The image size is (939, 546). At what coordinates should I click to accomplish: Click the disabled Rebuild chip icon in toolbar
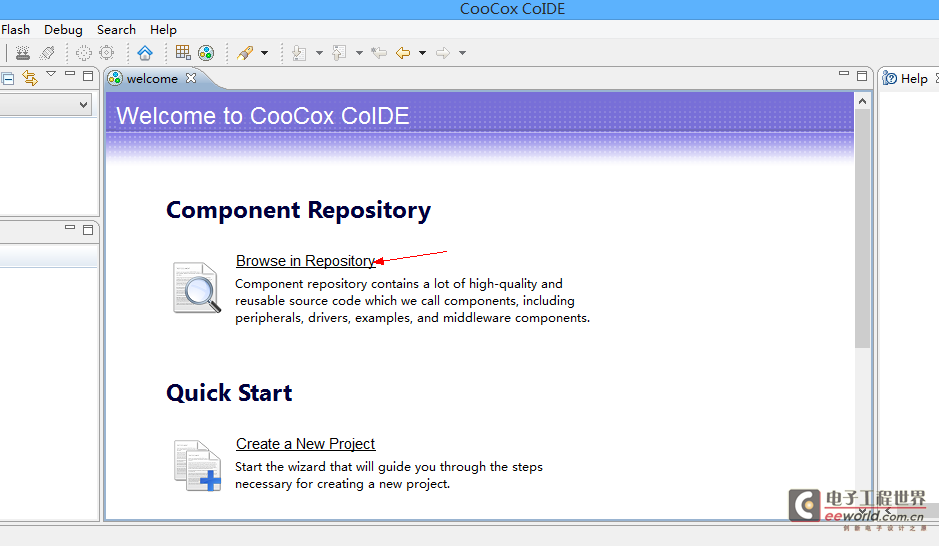pos(107,53)
